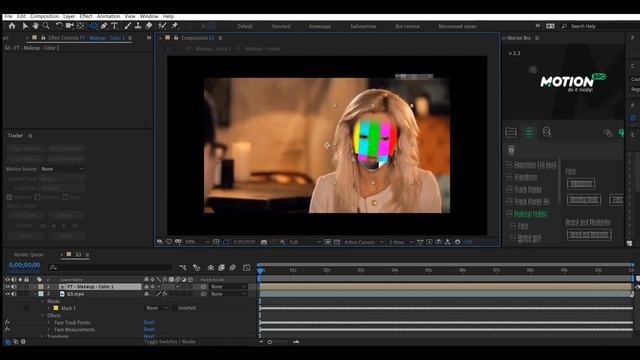Click the Graph Editor icon in timeline
640x360 pixels.
[x=247, y=268]
